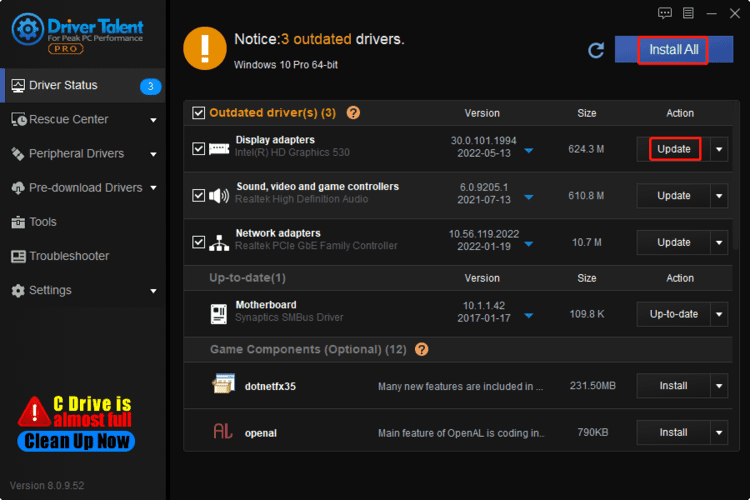Viewport: 750px width, 500px height.
Task: Click the Clean Up Now banner button
Action: click(x=77, y=441)
